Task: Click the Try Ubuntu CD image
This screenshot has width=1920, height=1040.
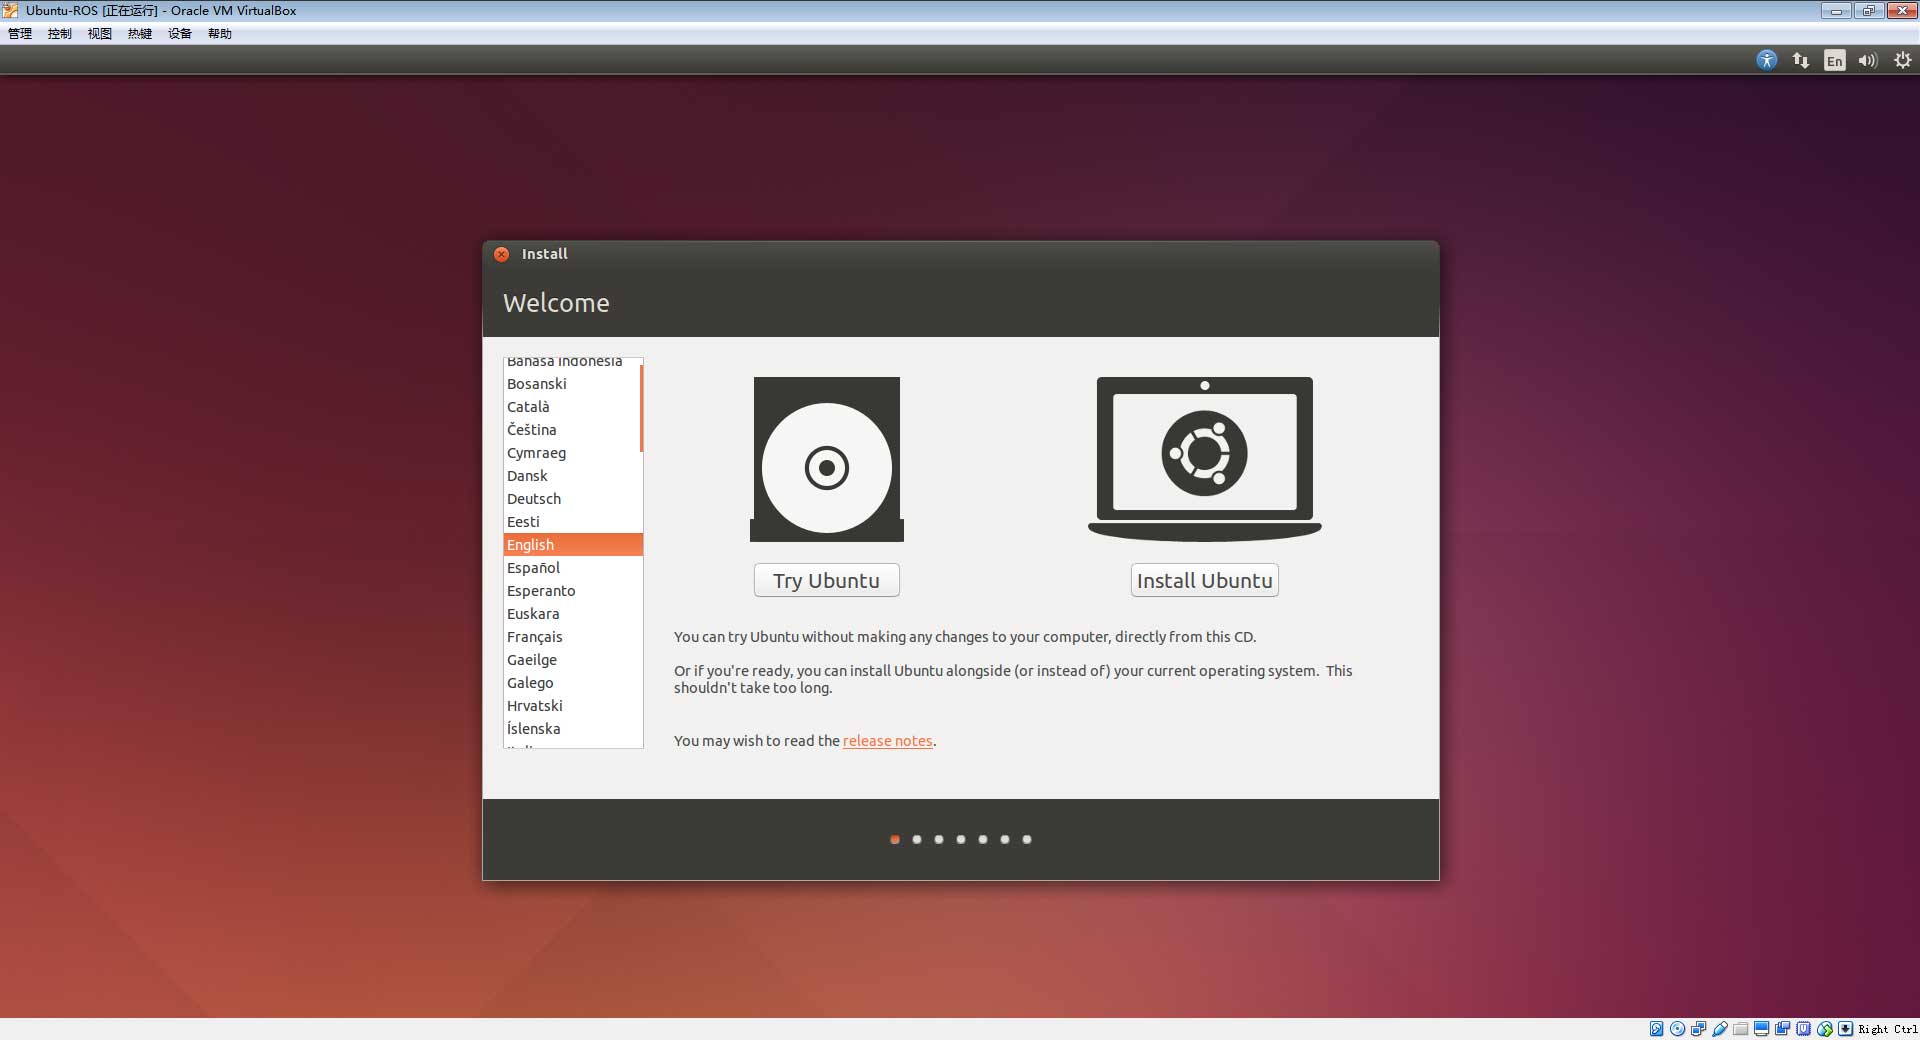Action: tap(826, 459)
